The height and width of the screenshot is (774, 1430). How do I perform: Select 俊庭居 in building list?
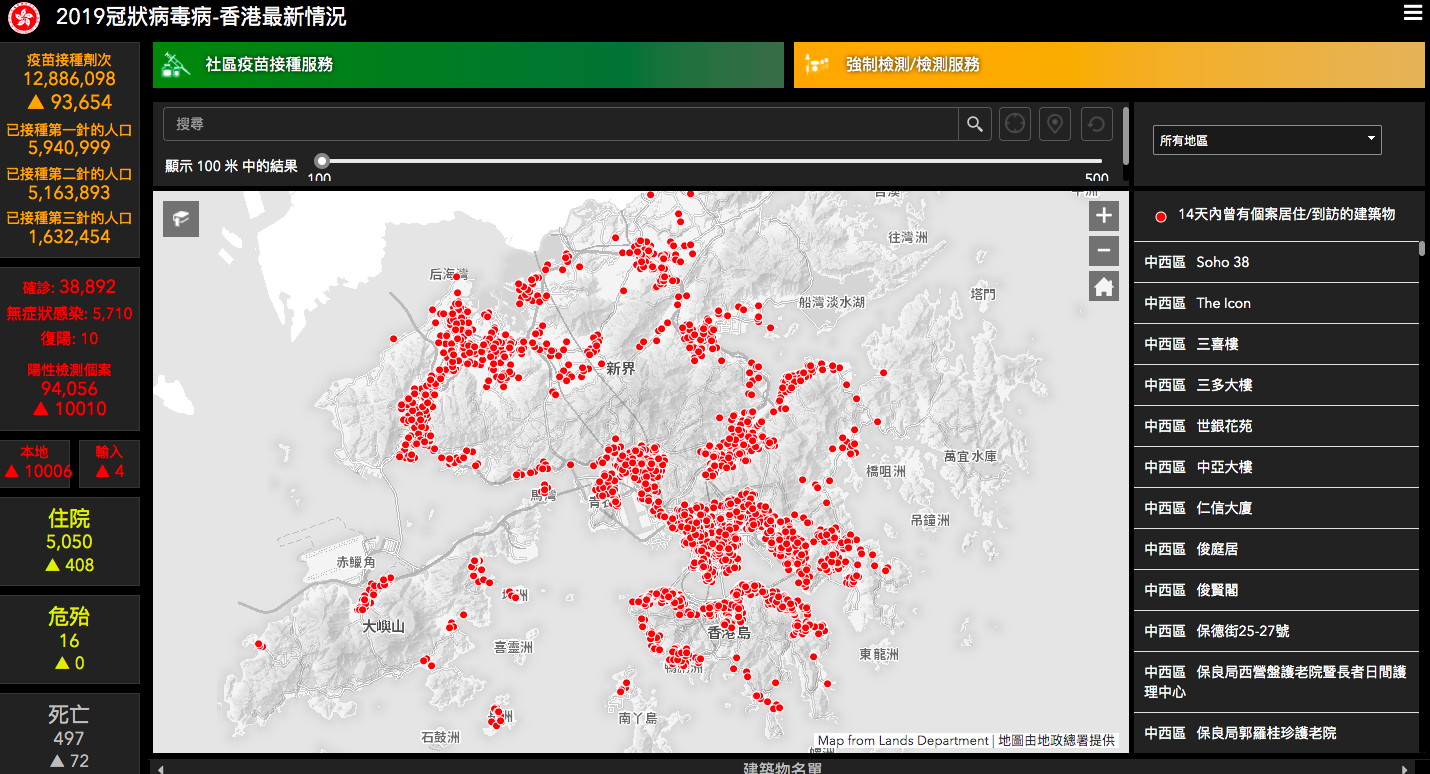(x=1276, y=549)
